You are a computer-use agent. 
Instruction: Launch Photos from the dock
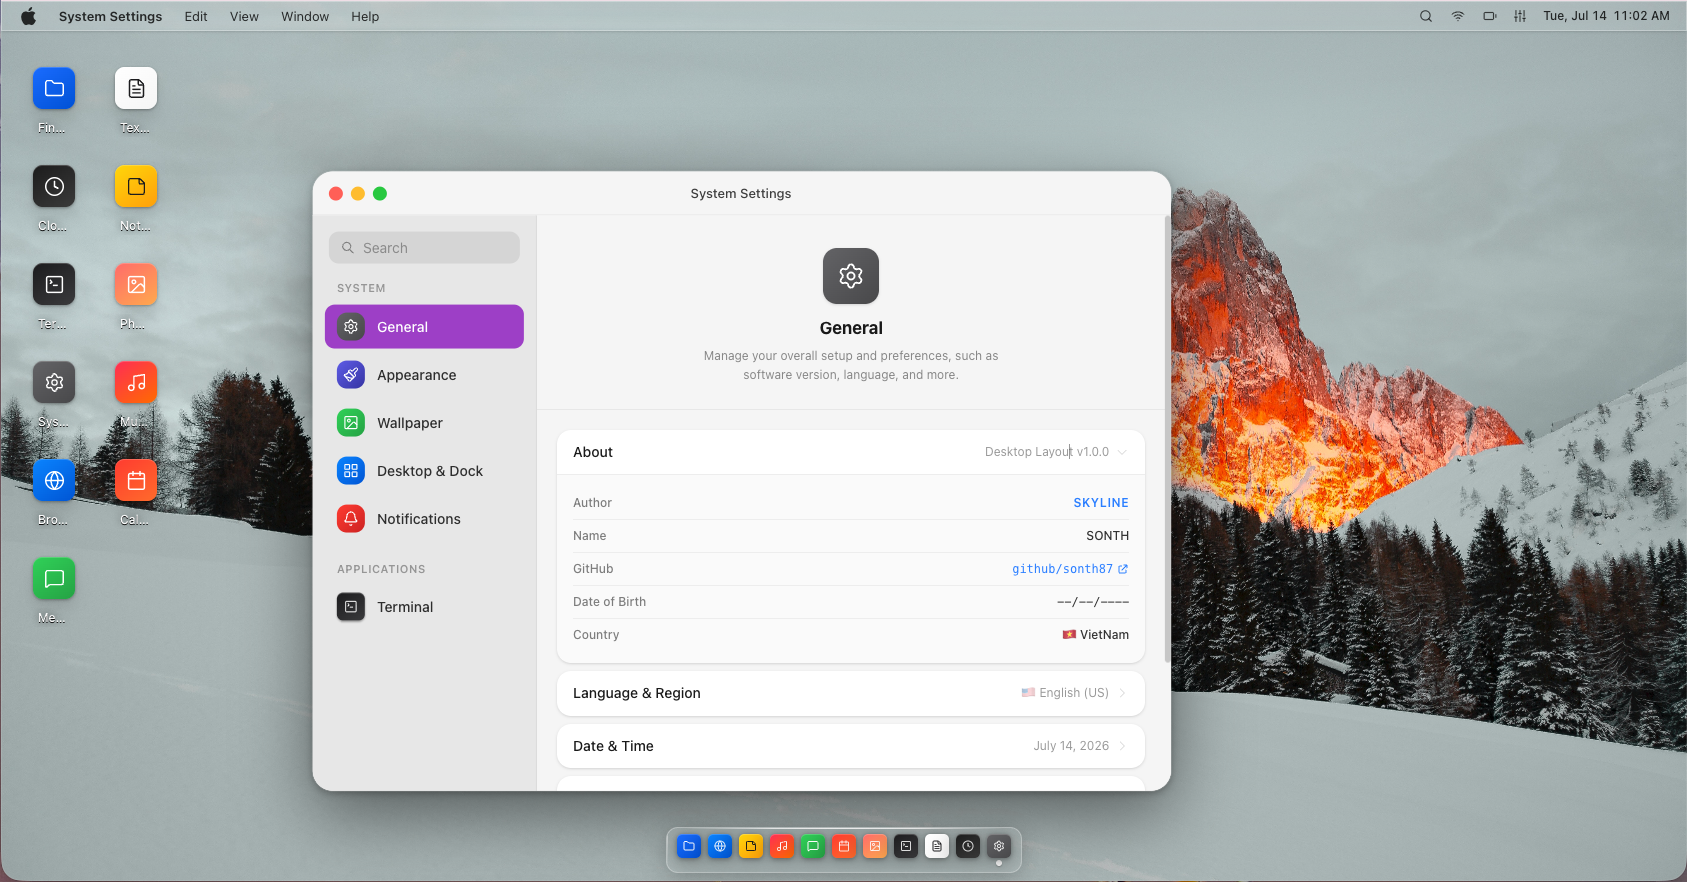coord(875,846)
